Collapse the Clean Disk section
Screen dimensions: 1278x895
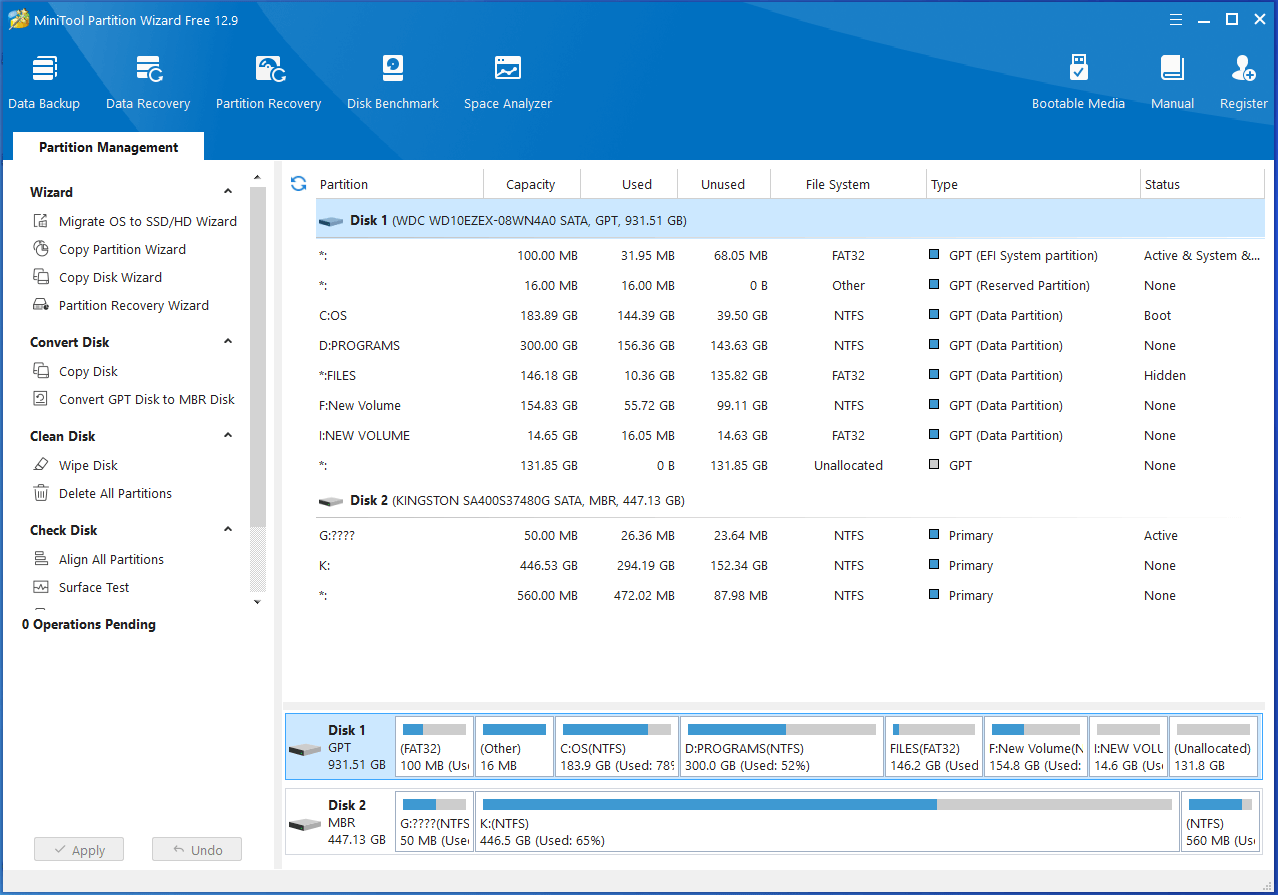click(x=228, y=436)
